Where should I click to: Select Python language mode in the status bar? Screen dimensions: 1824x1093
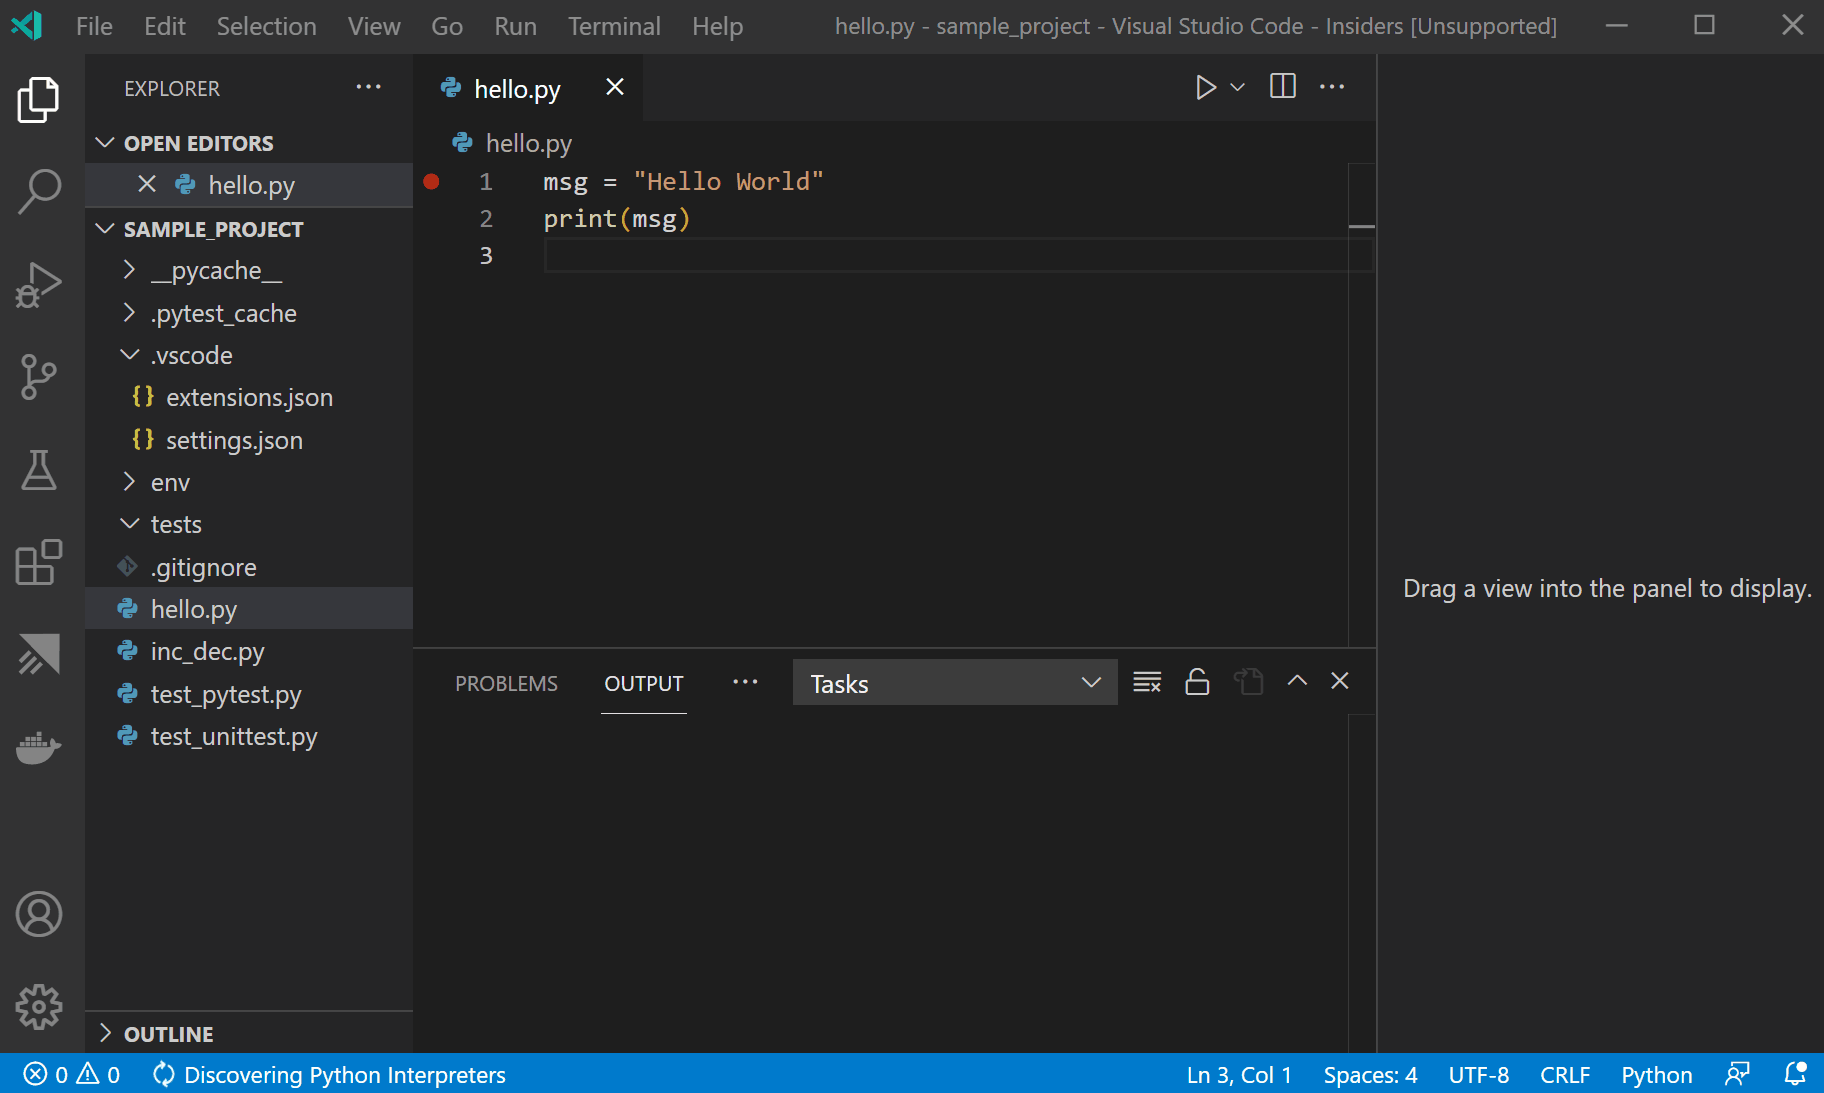(1655, 1074)
